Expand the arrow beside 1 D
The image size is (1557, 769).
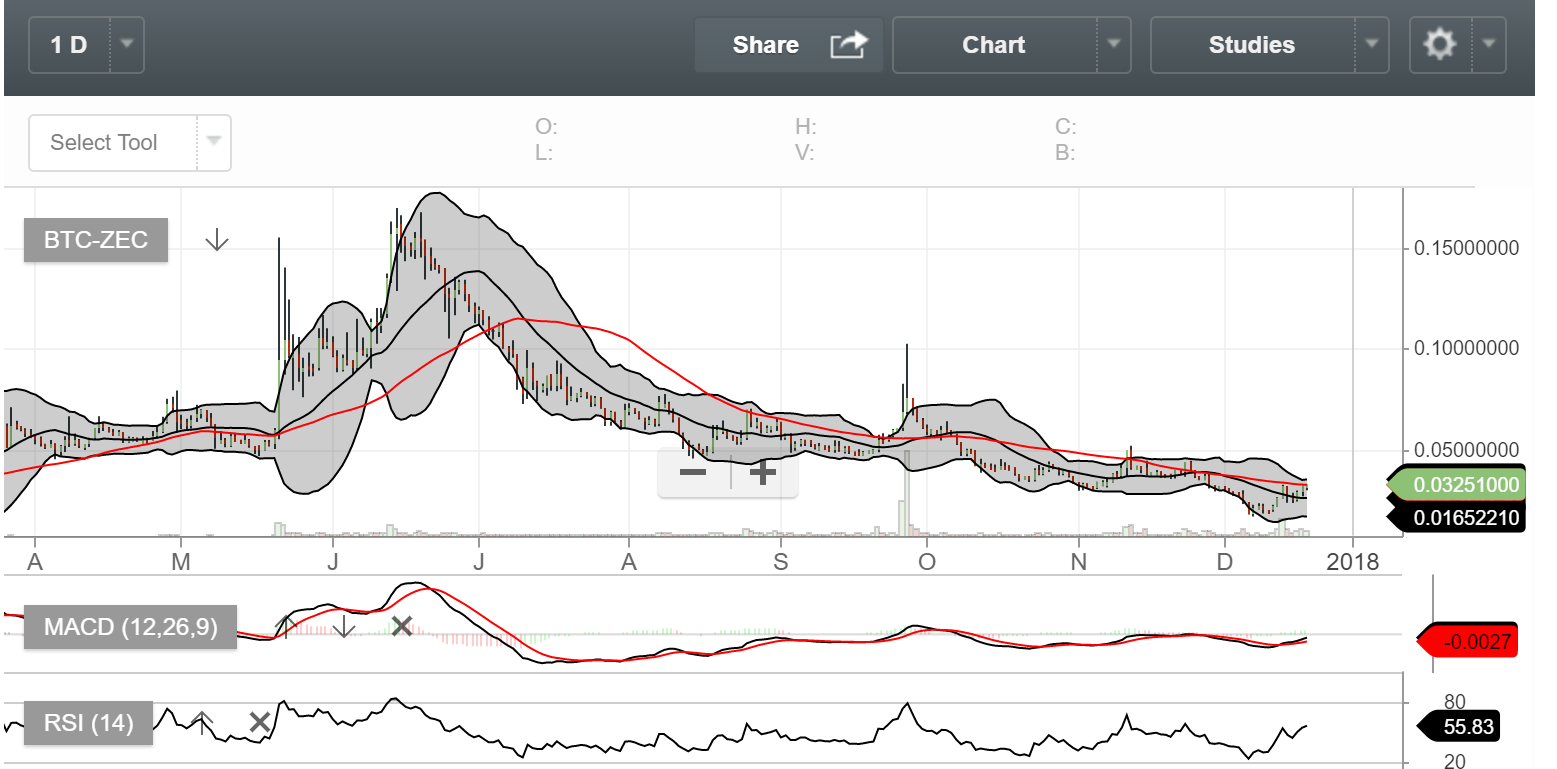126,45
